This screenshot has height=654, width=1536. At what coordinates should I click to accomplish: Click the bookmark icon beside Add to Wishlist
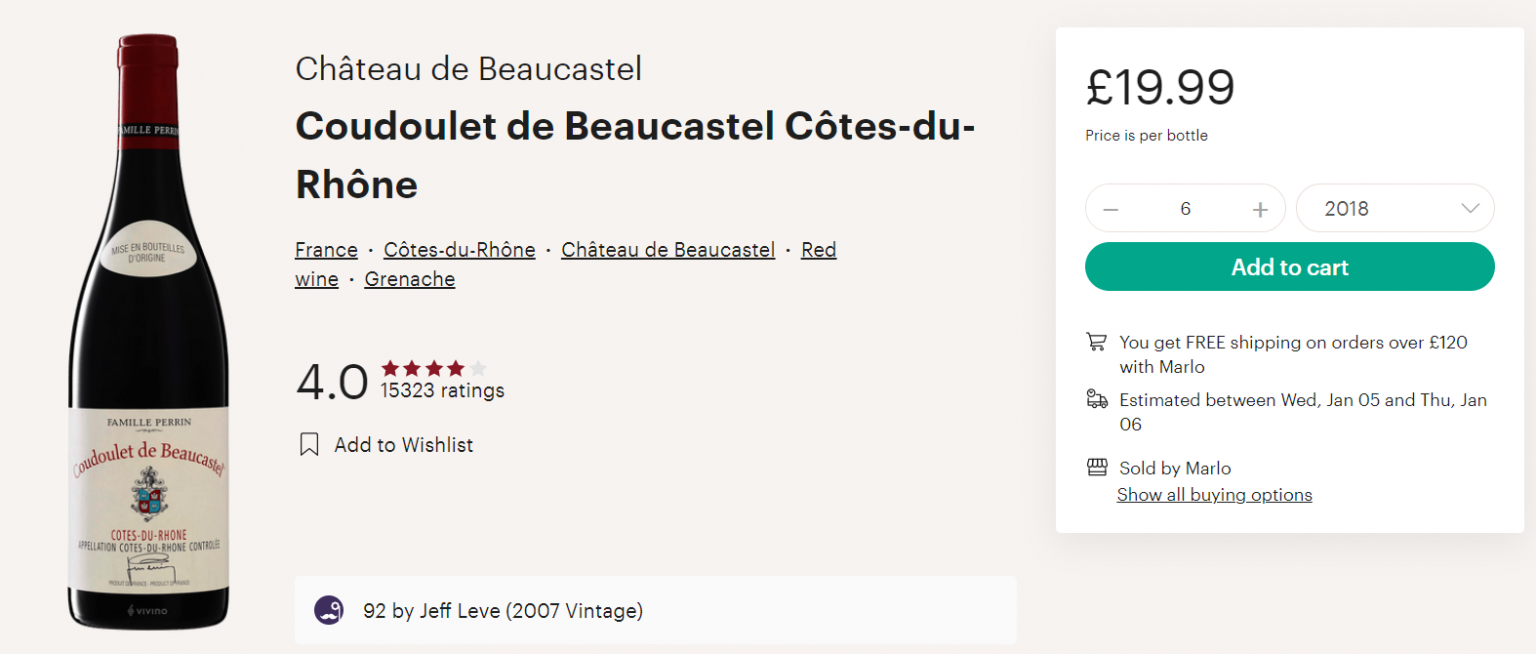click(x=309, y=445)
